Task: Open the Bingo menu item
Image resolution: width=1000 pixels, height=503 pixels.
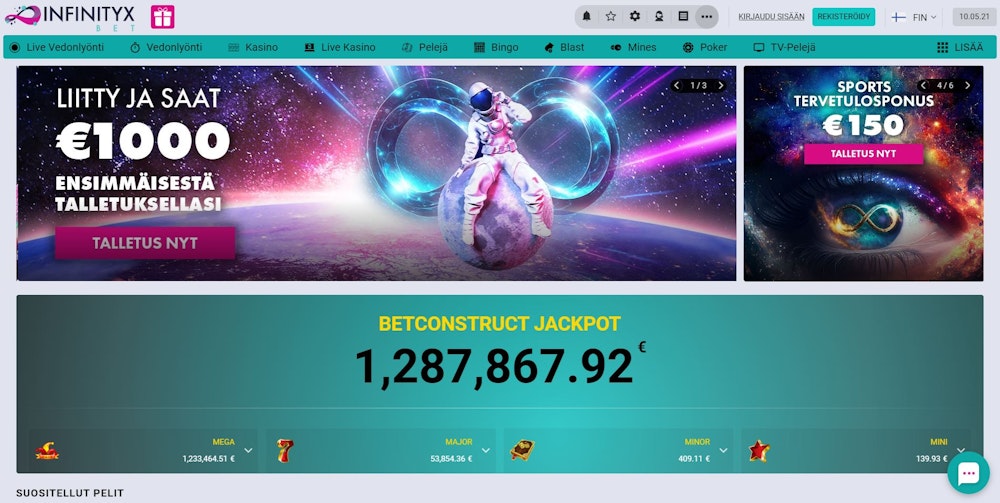Action: 496,47
